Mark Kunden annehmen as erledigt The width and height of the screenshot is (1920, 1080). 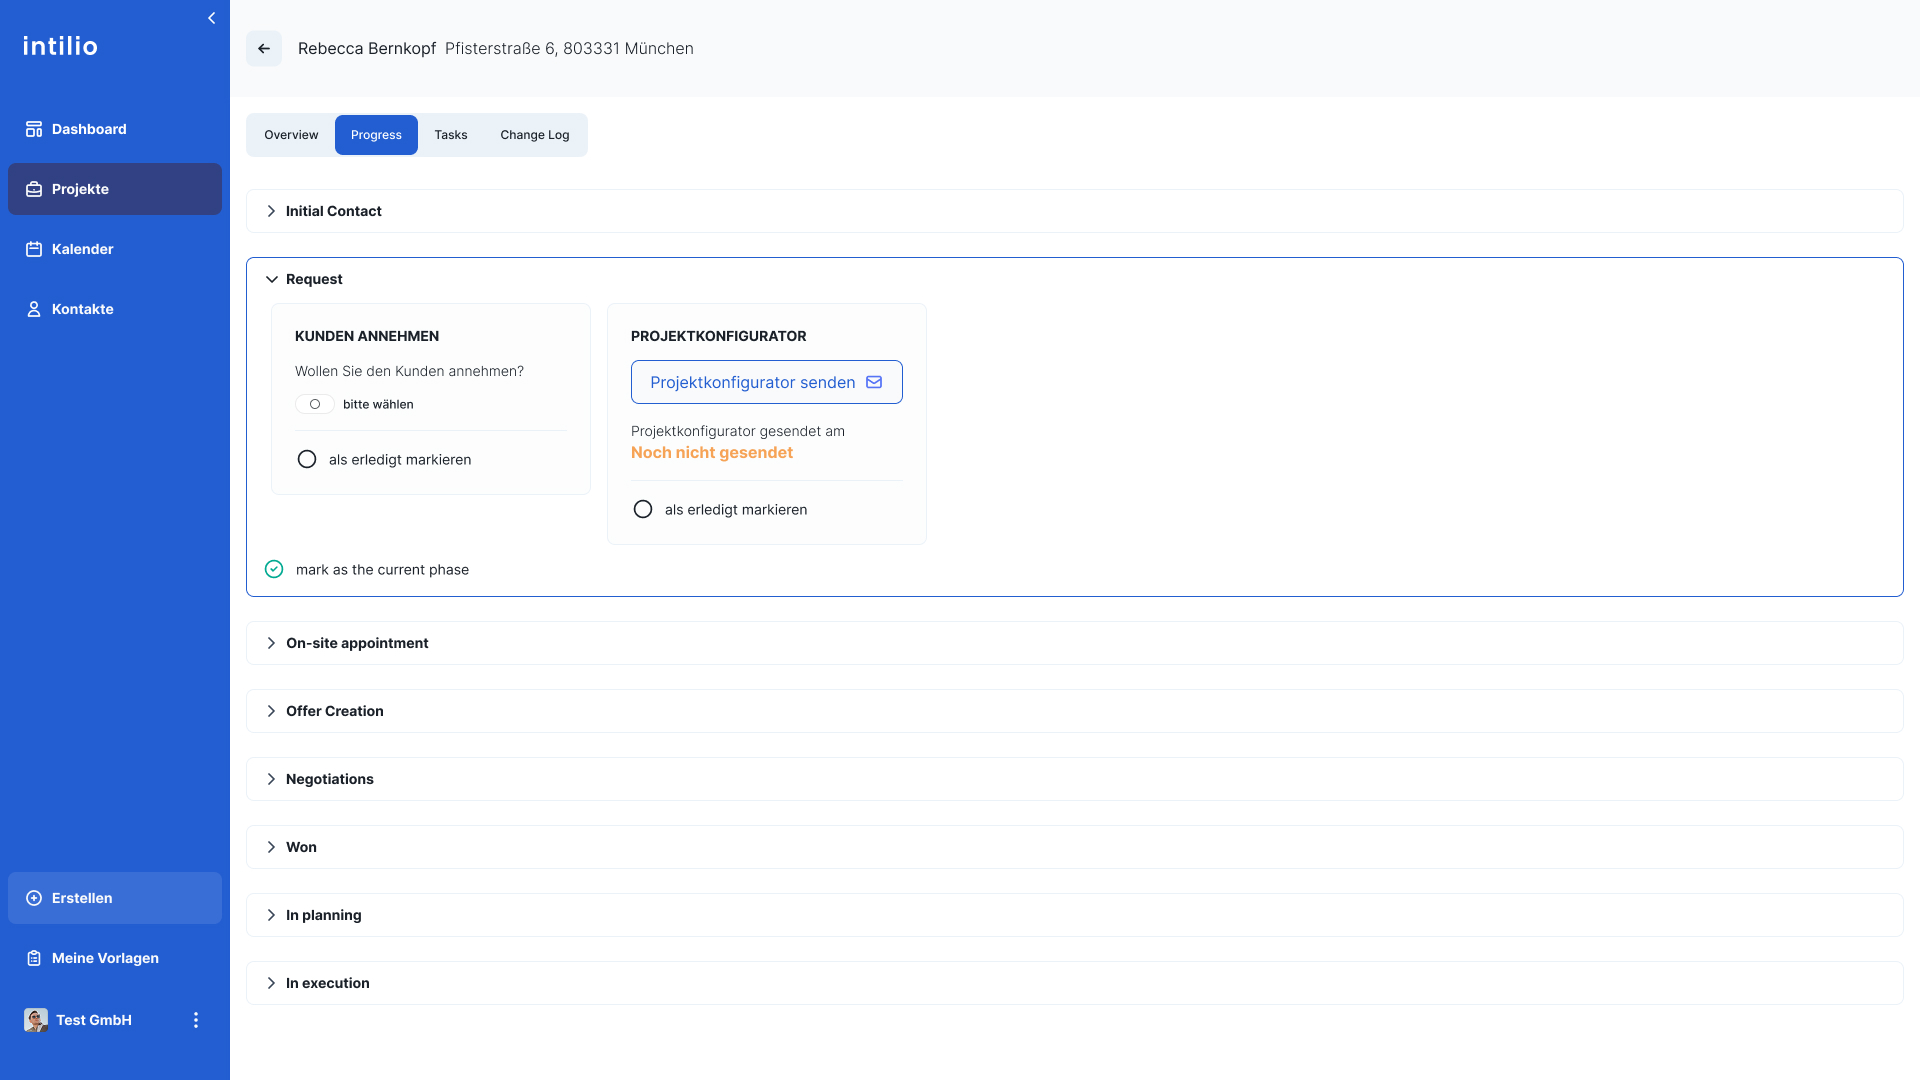[x=307, y=459]
